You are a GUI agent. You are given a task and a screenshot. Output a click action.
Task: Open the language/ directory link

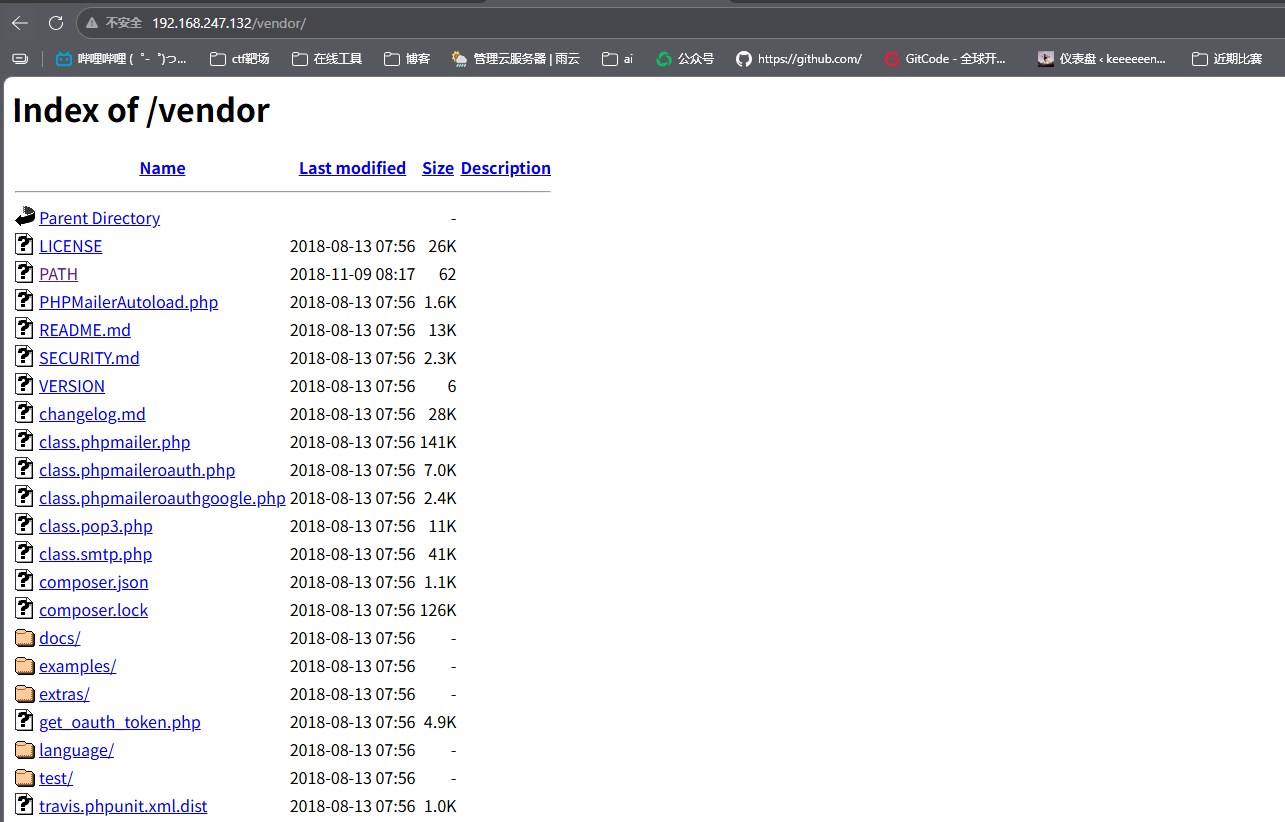point(76,750)
